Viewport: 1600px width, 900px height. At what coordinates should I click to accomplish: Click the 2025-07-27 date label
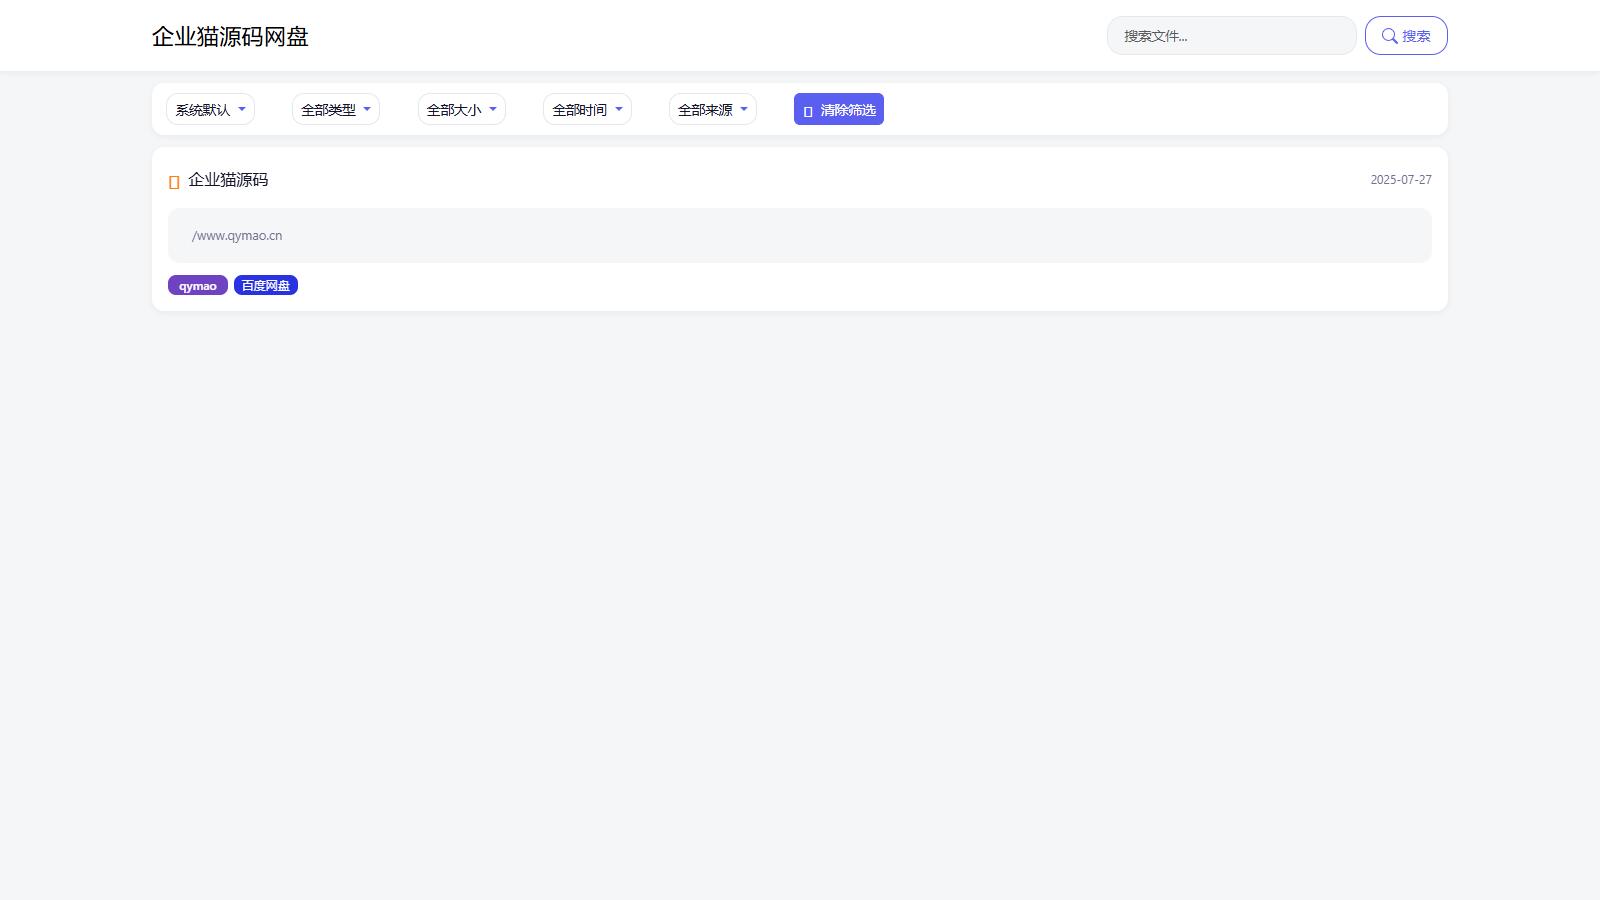coord(1400,180)
